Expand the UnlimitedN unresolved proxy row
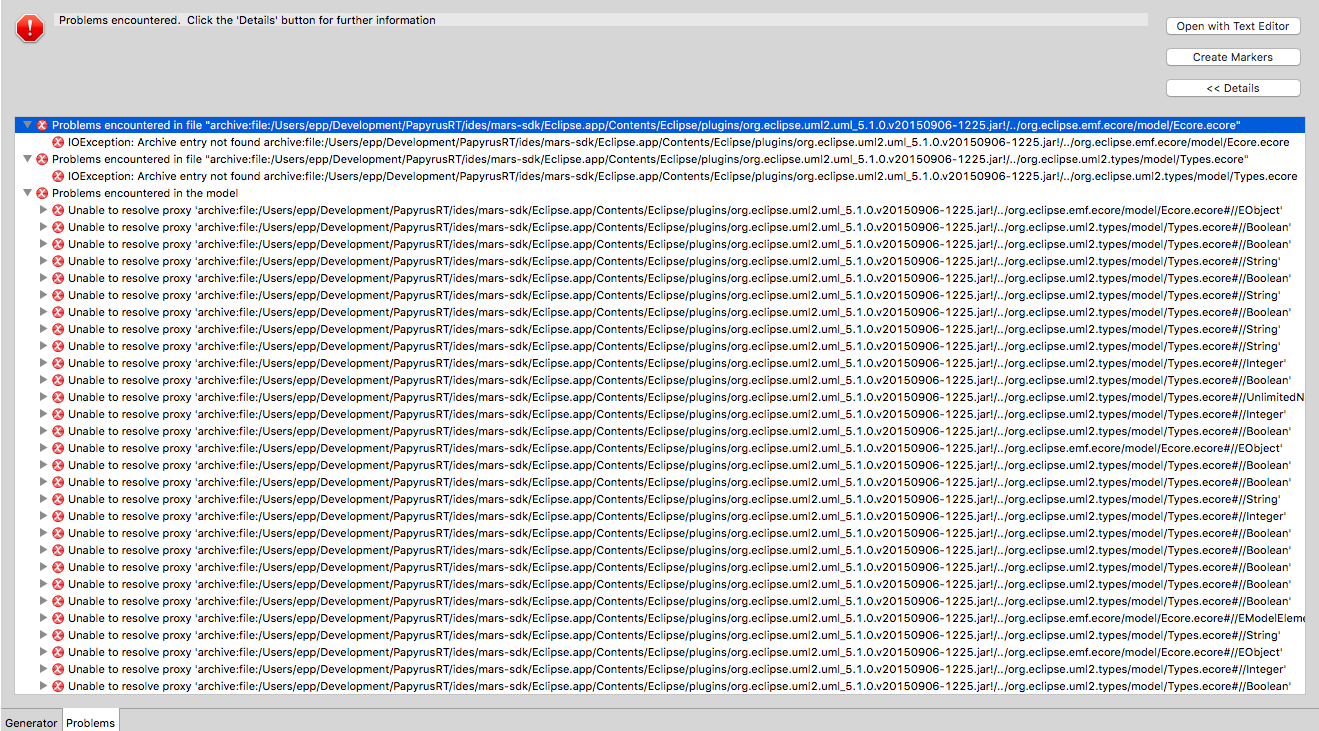1319x731 pixels. (x=43, y=397)
